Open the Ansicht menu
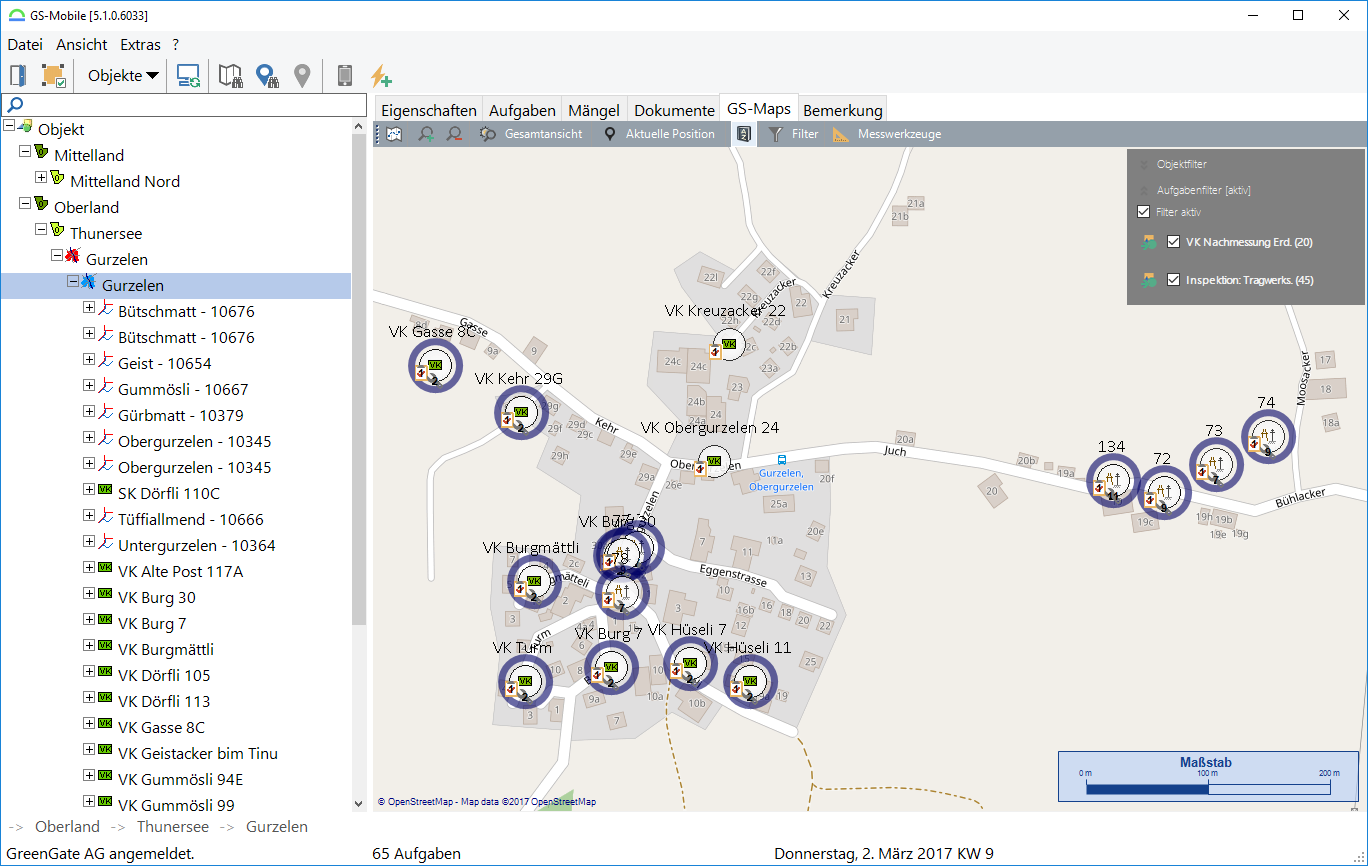 (82, 44)
